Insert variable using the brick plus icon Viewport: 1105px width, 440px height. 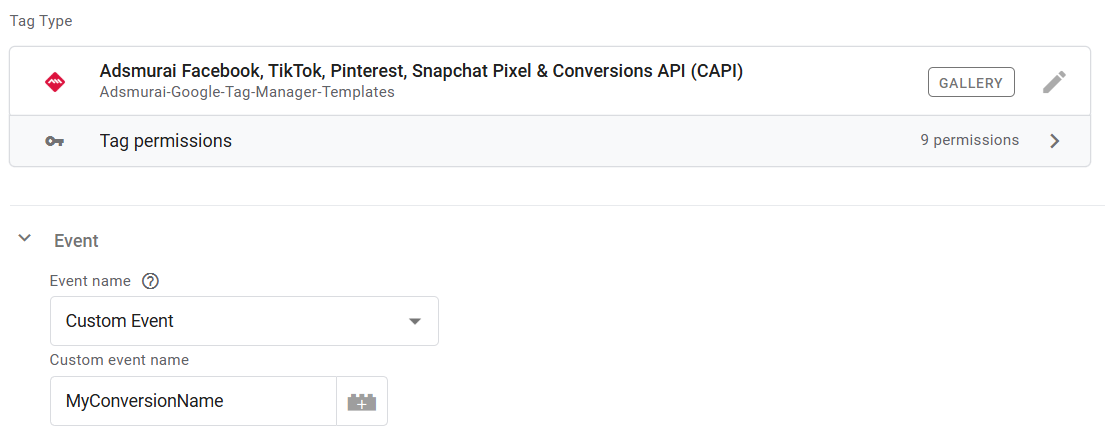pos(362,401)
